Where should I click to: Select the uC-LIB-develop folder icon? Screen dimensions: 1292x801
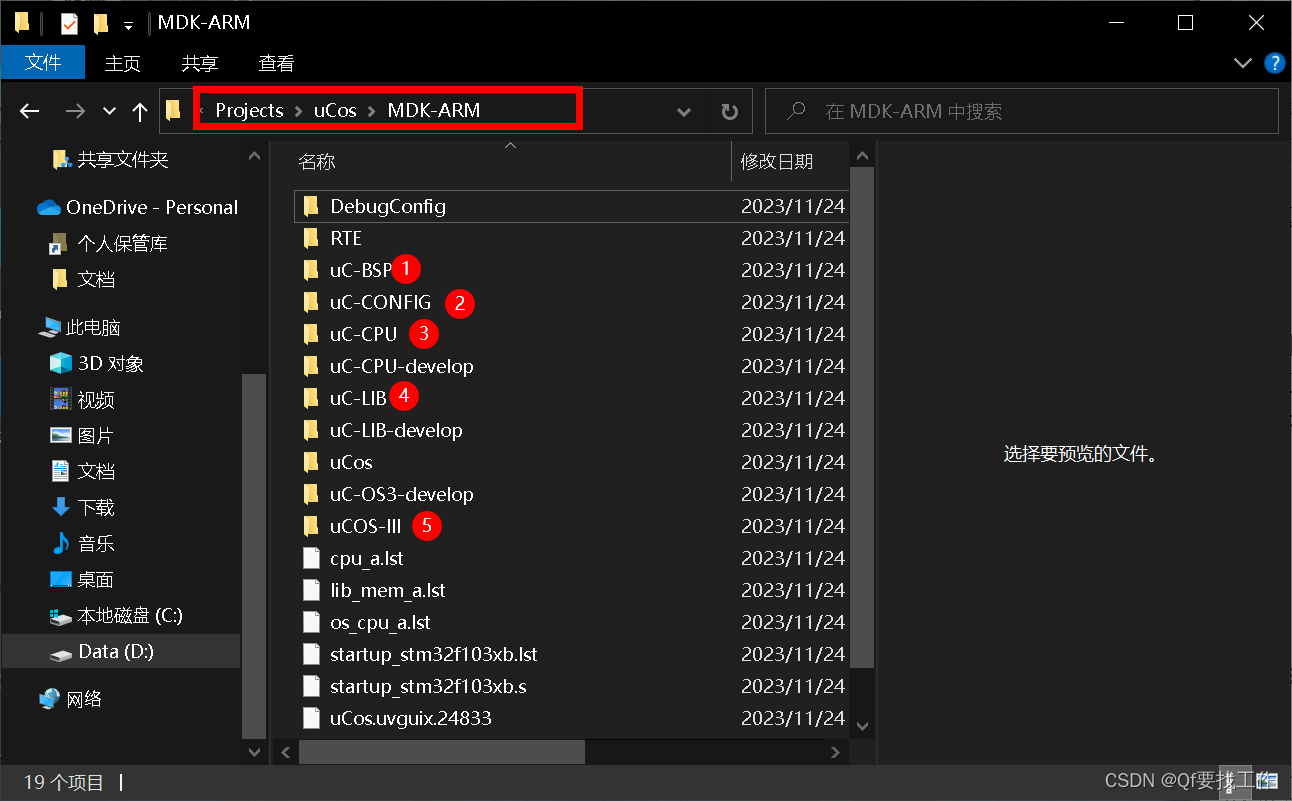[311, 430]
